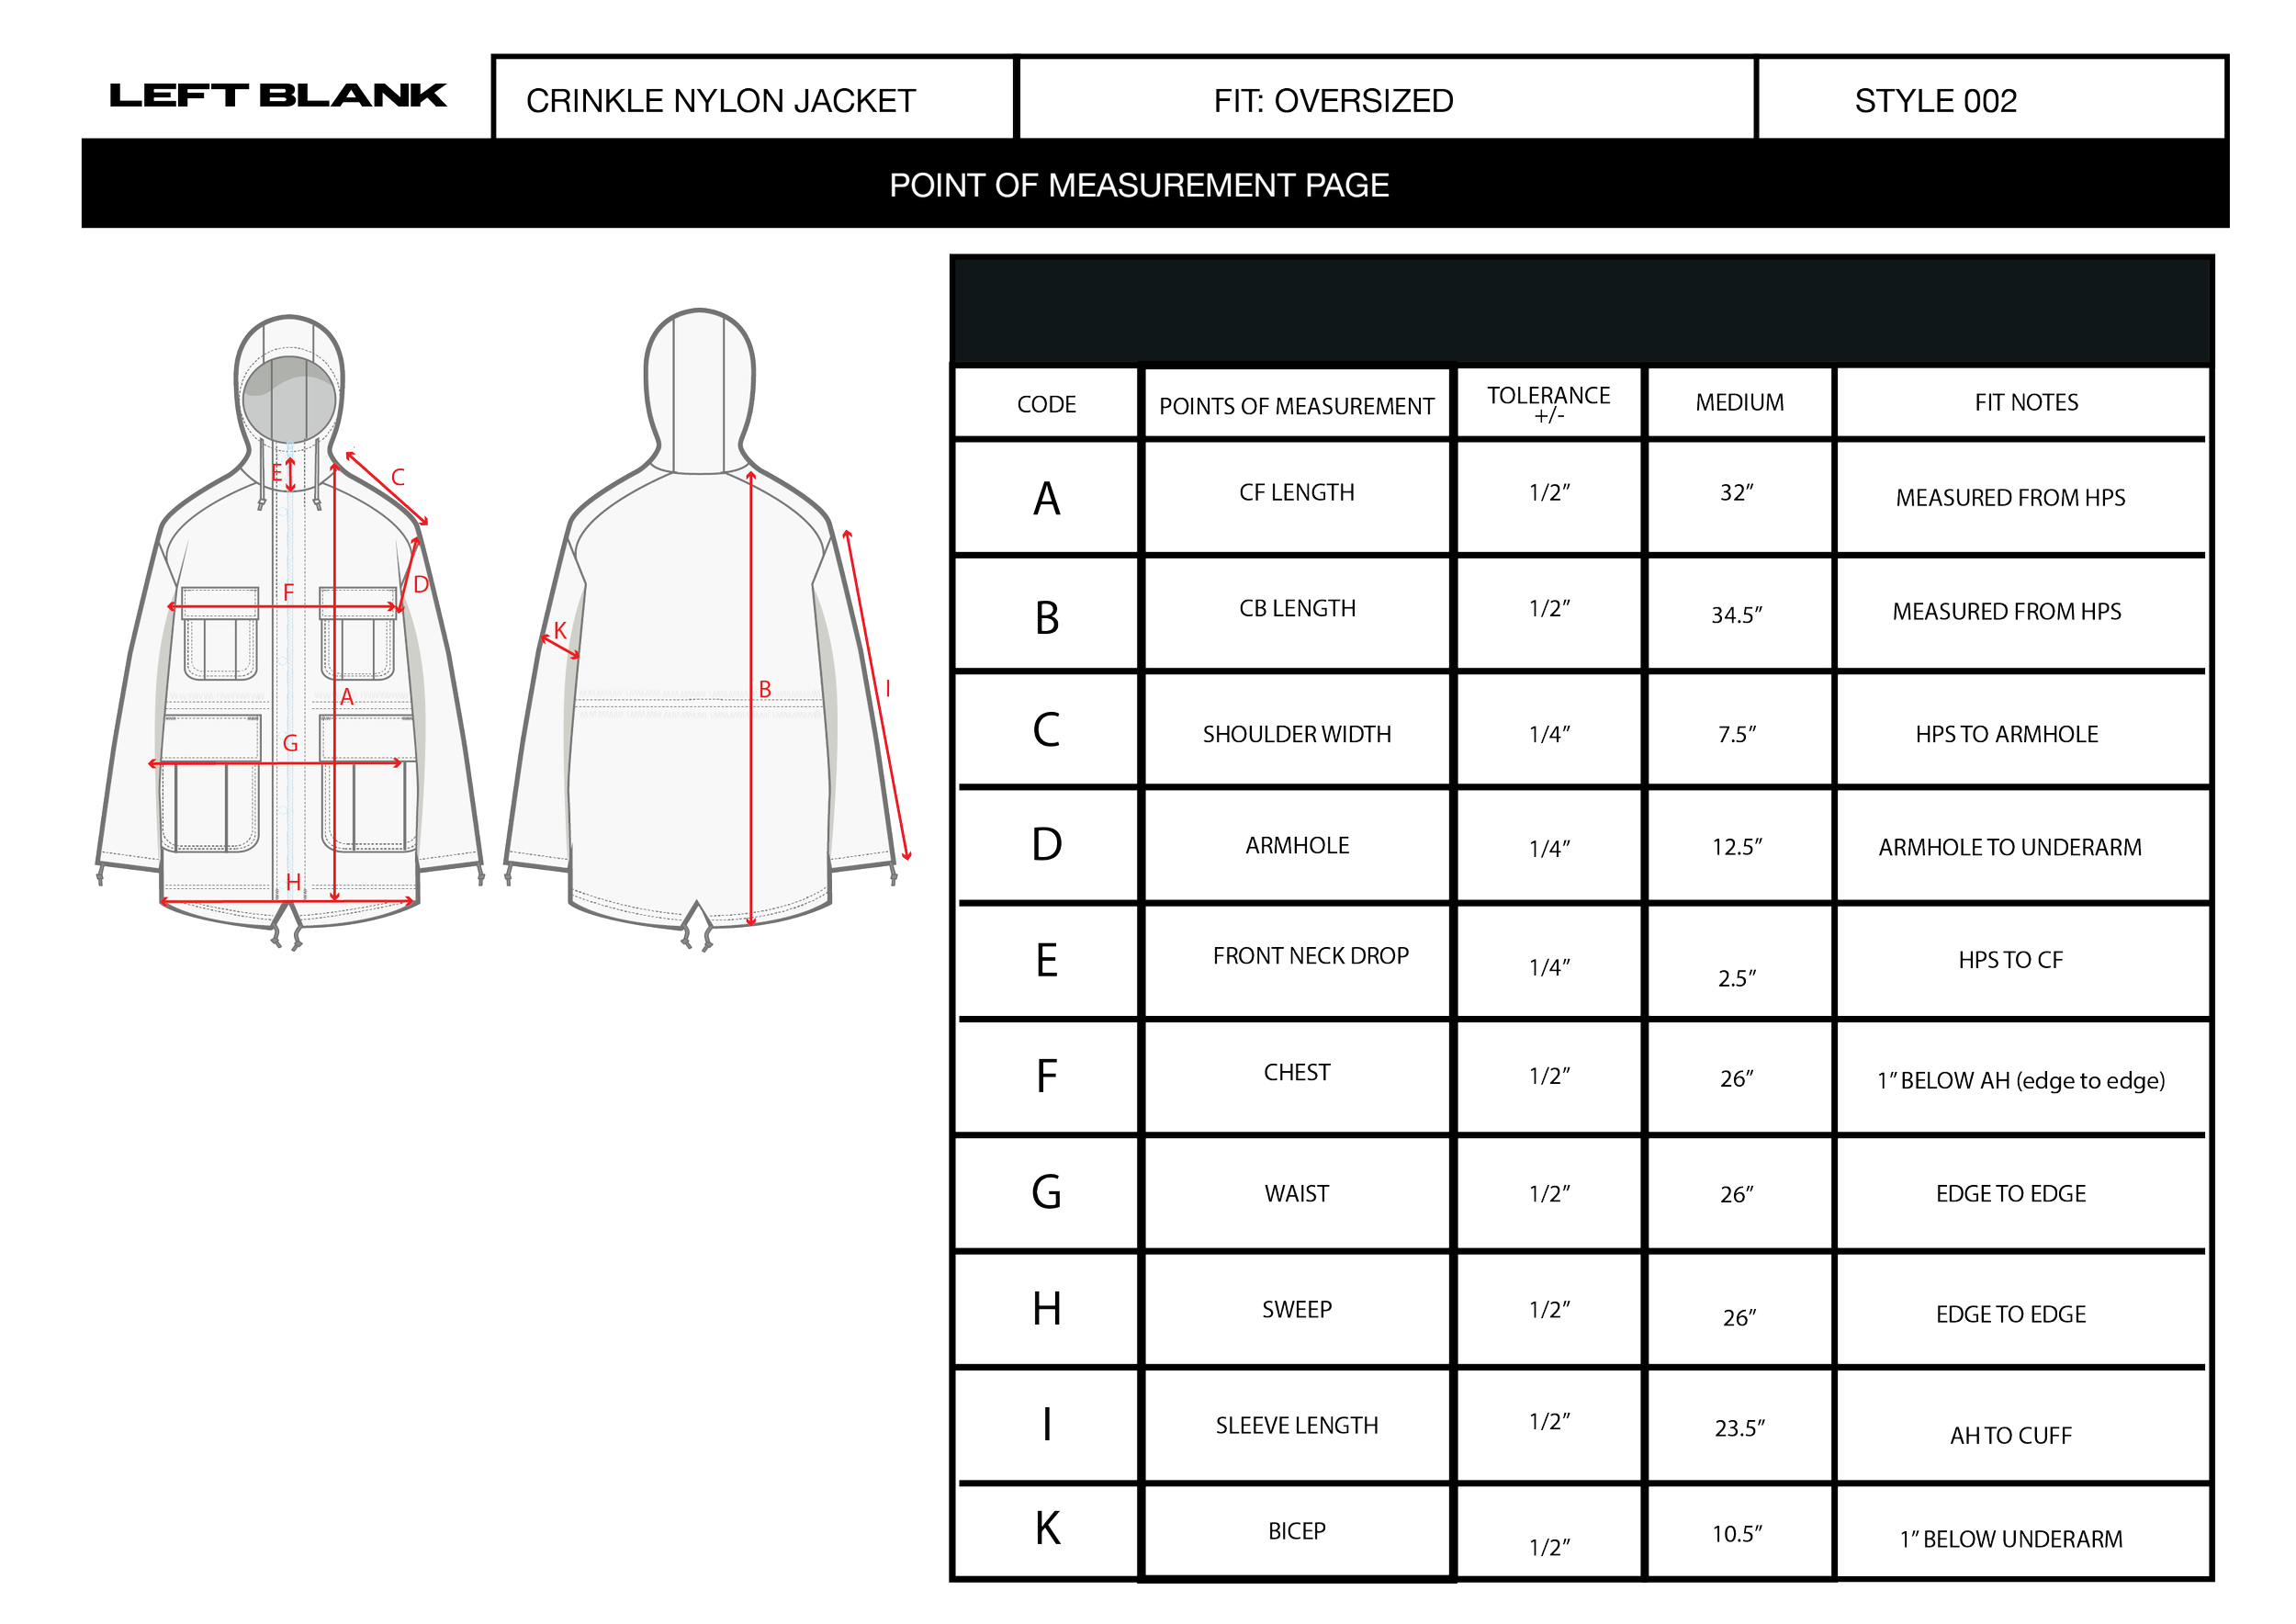Click POINT OF MEASUREMENT PAGE banner text
The width and height of the screenshot is (2296, 1624).
coord(1139,185)
